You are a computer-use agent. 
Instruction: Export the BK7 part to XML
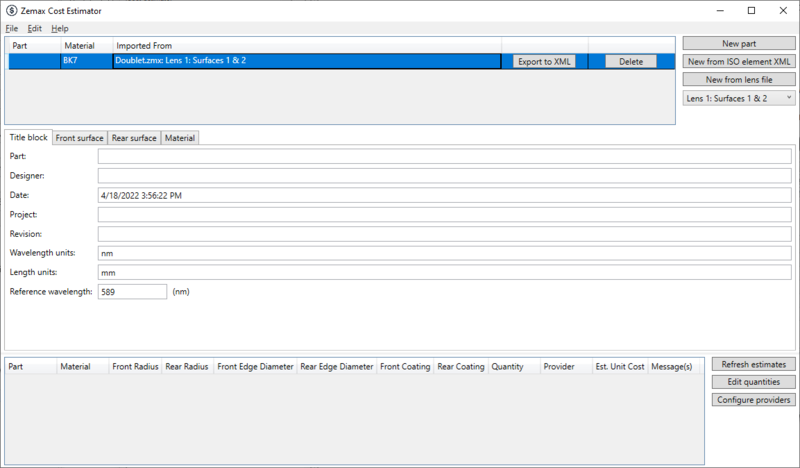[544, 61]
